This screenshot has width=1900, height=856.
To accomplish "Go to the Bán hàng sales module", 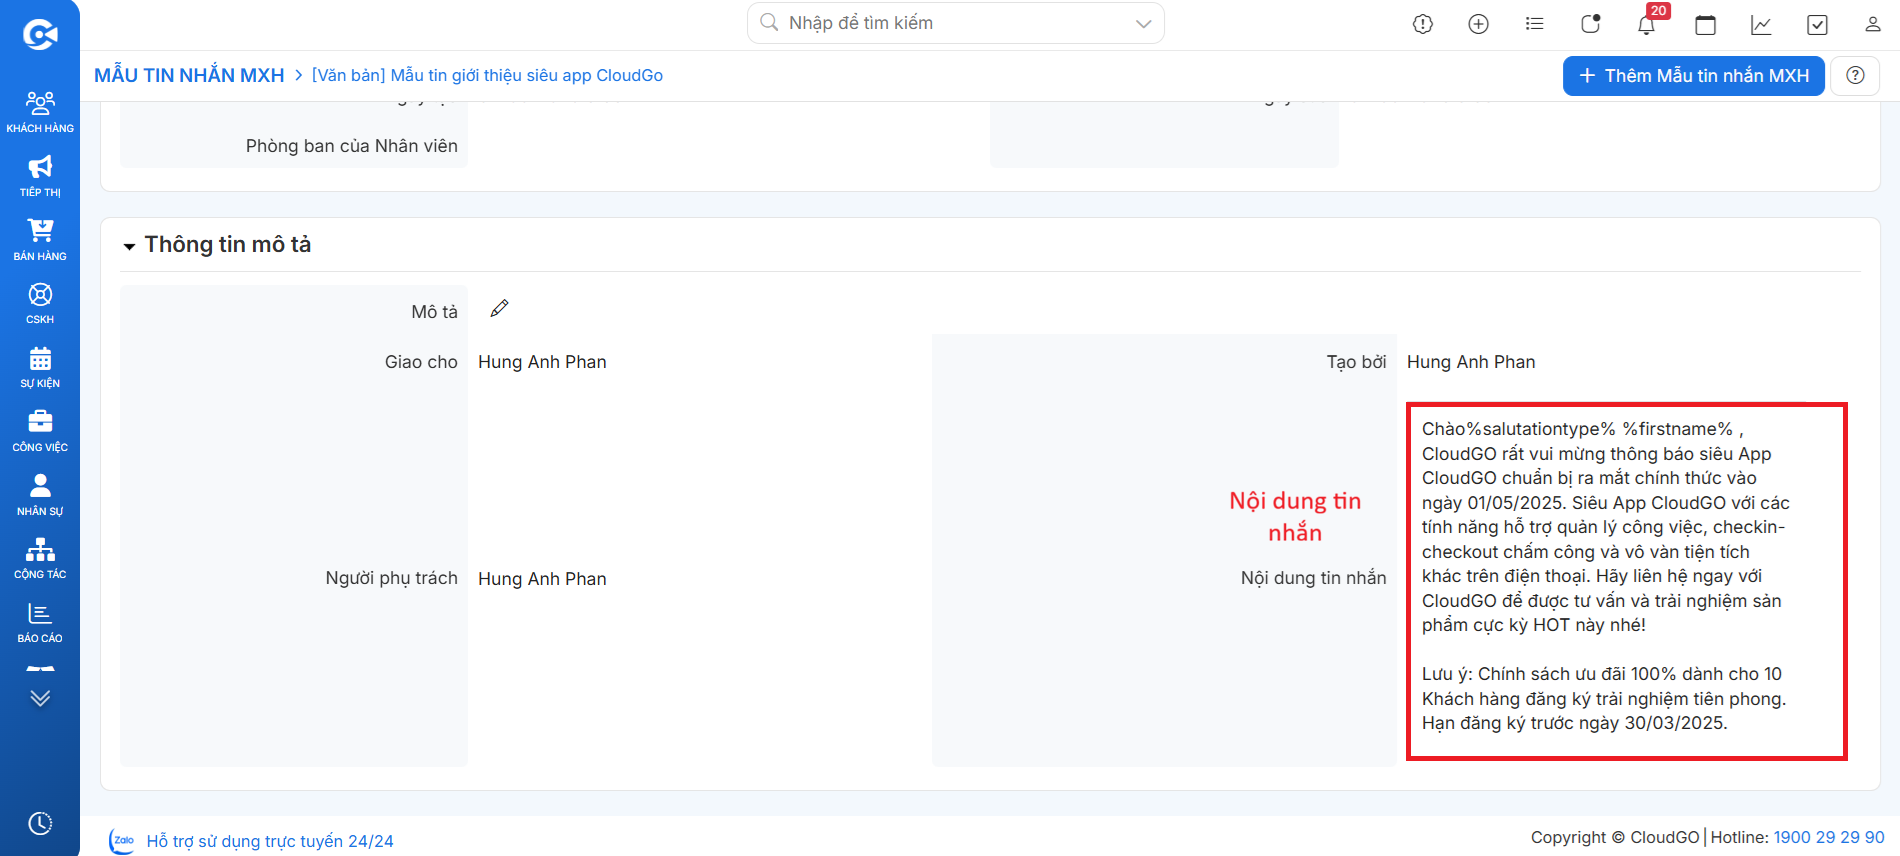I will pyautogui.click(x=40, y=239).
